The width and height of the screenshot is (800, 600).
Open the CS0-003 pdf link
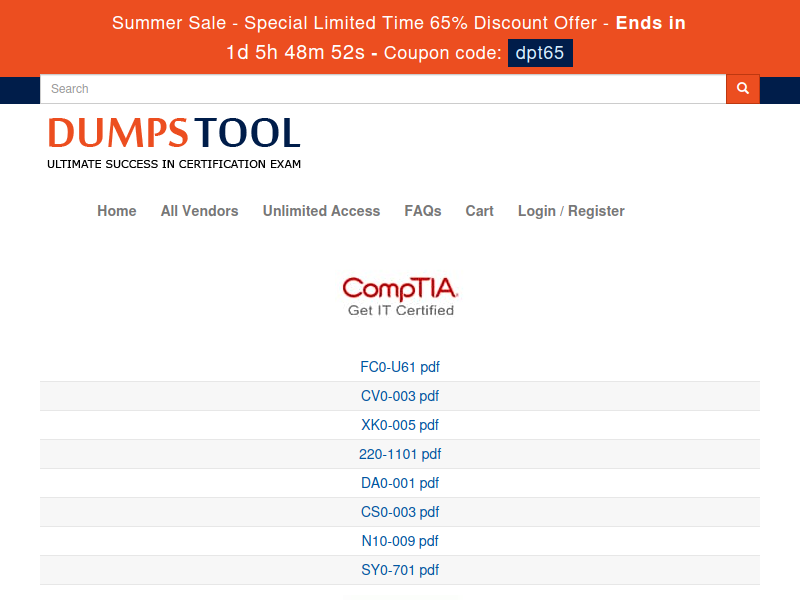click(x=400, y=512)
